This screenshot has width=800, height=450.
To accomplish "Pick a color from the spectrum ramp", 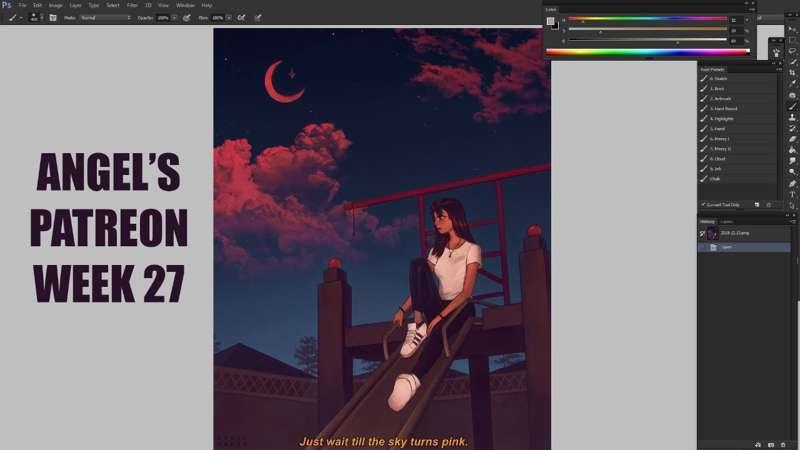I will 648,52.
